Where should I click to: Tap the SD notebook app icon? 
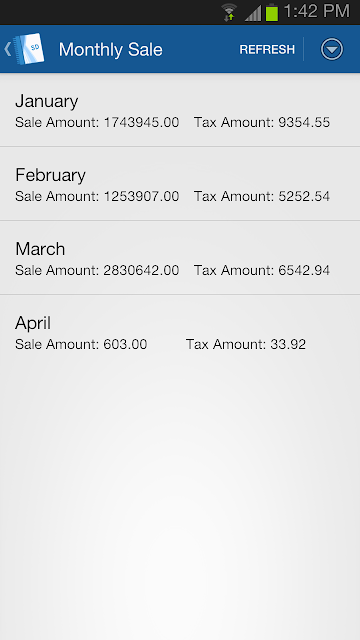[29, 49]
